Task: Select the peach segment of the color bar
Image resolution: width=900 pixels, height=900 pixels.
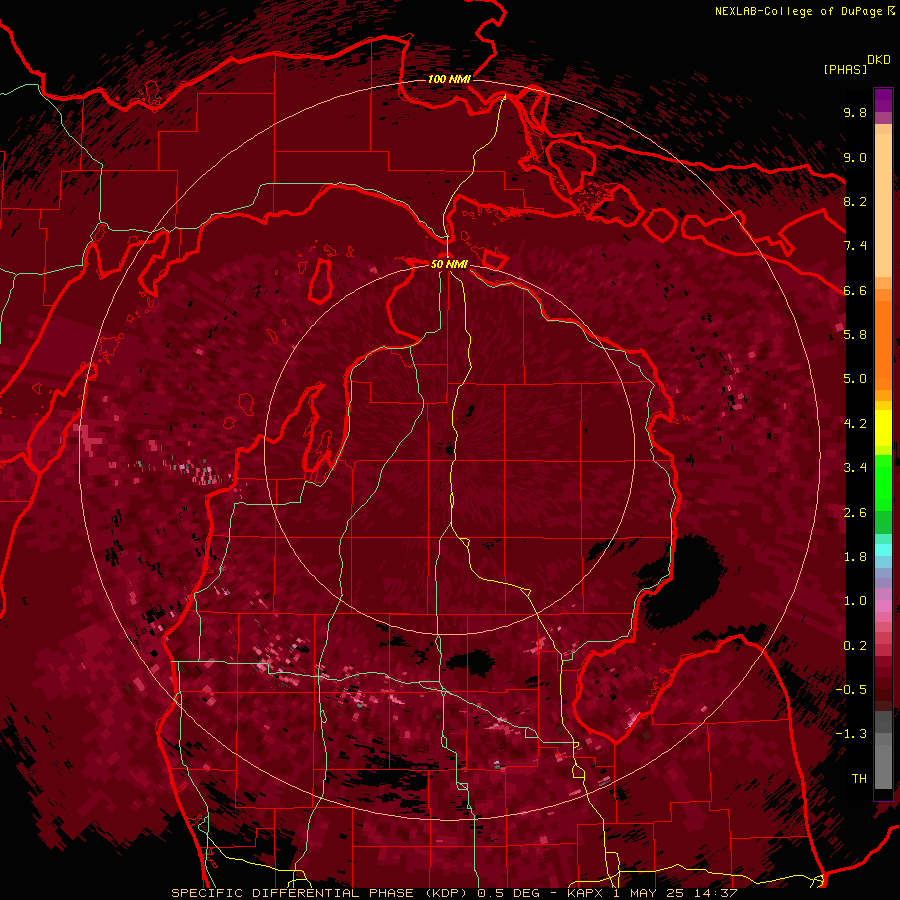Action: (883, 205)
